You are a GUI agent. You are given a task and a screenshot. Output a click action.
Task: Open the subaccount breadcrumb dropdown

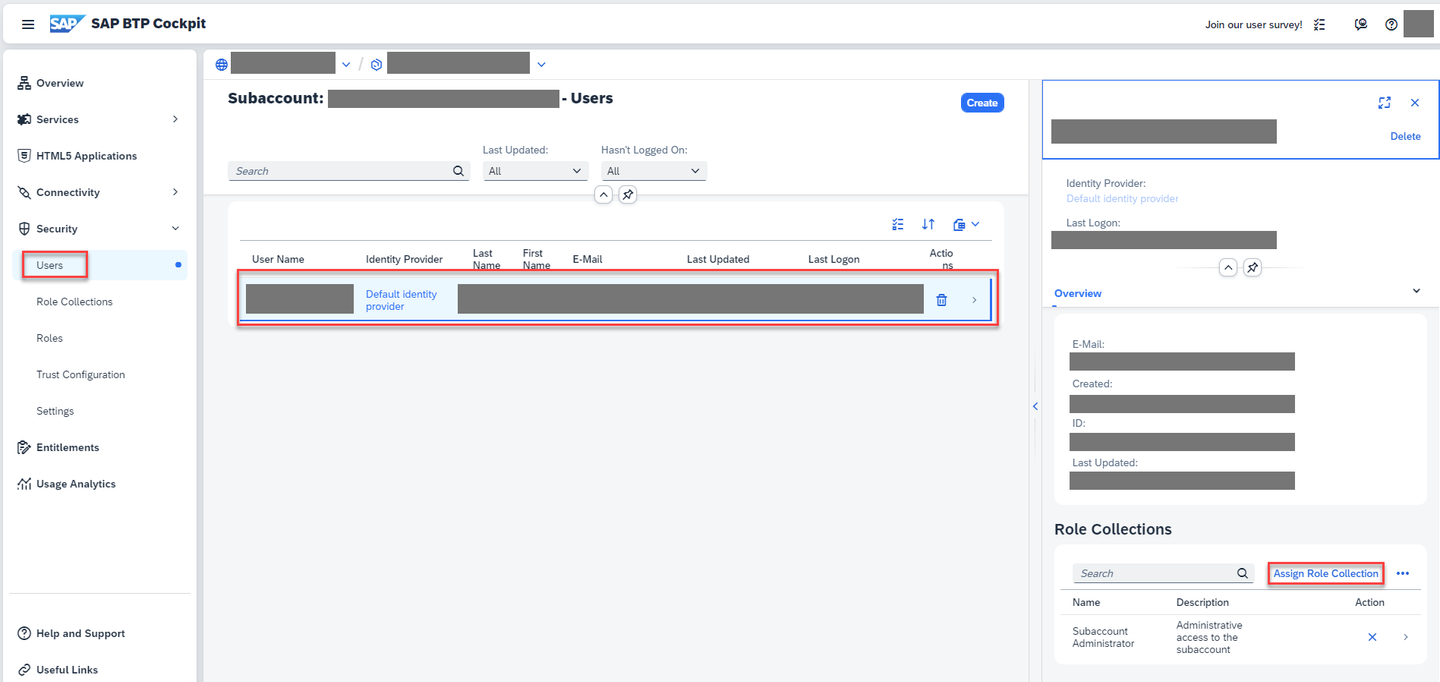pos(541,64)
